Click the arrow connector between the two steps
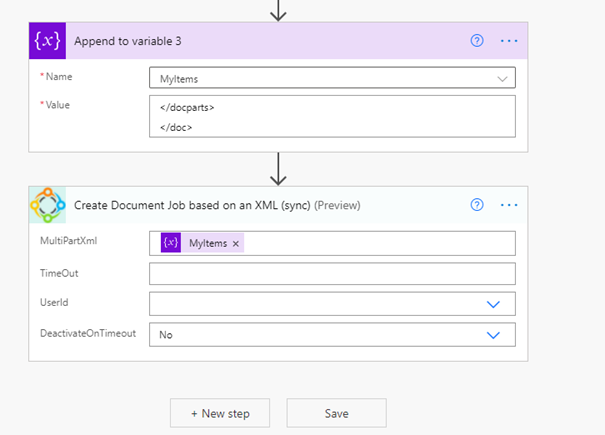 (x=279, y=167)
